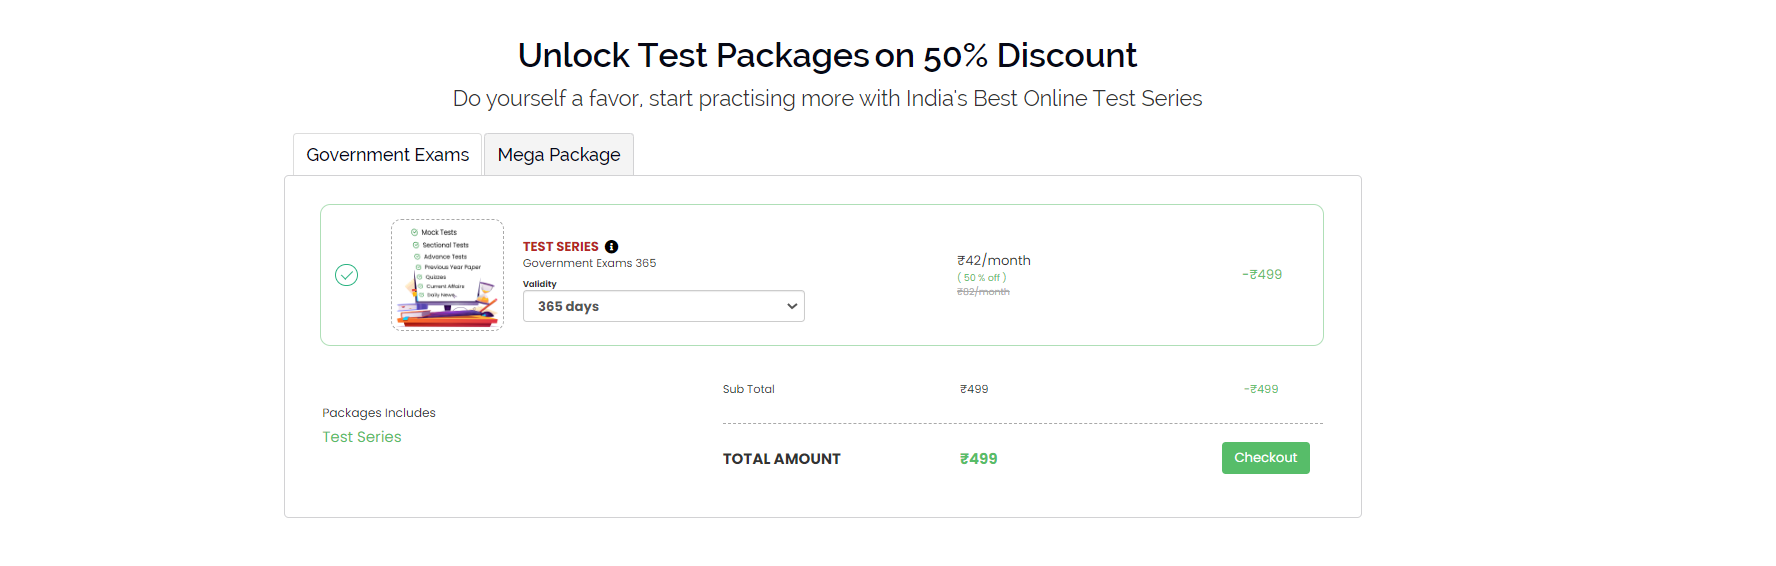Switch to the Government Exams tab
Image resolution: width=1776 pixels, height=566 pixels.
[x=387, y=155]
